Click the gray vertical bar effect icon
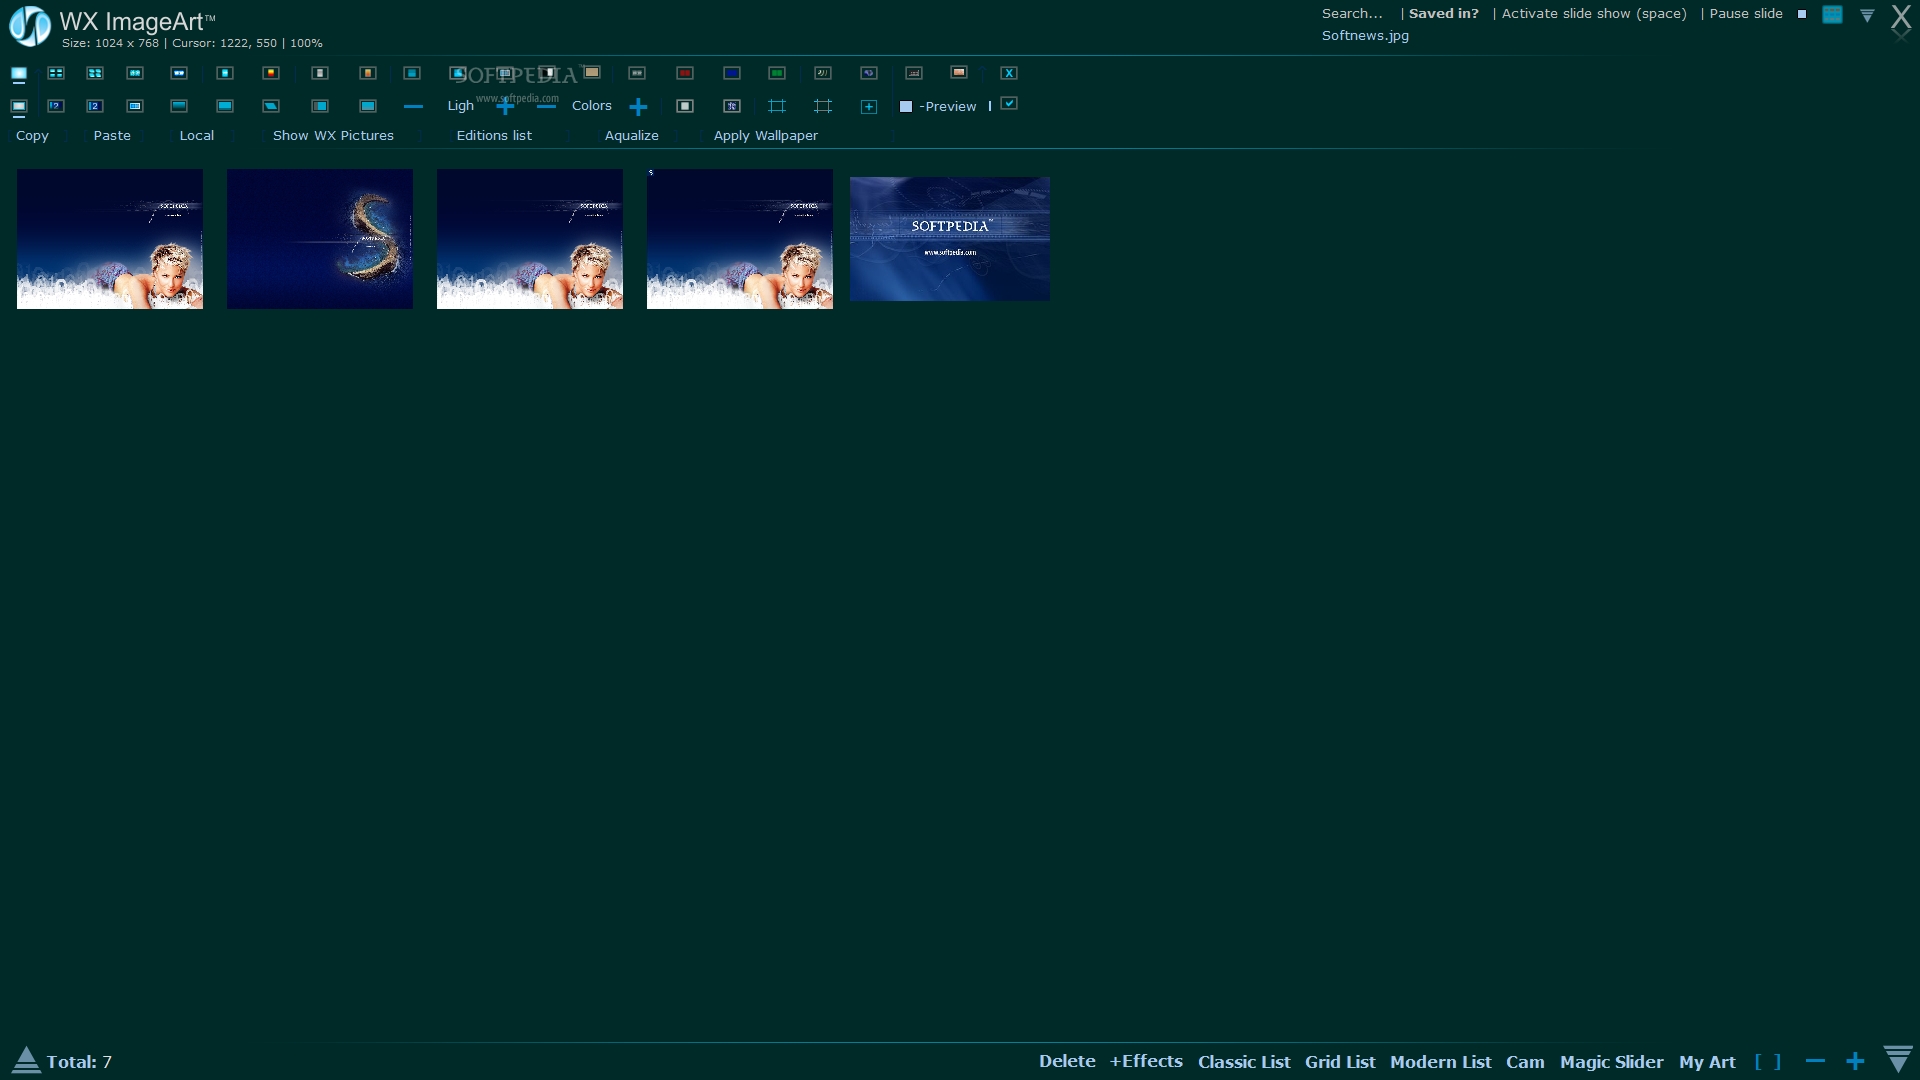The width and height of the screenshot is (1920, 1080). [320, 73]
